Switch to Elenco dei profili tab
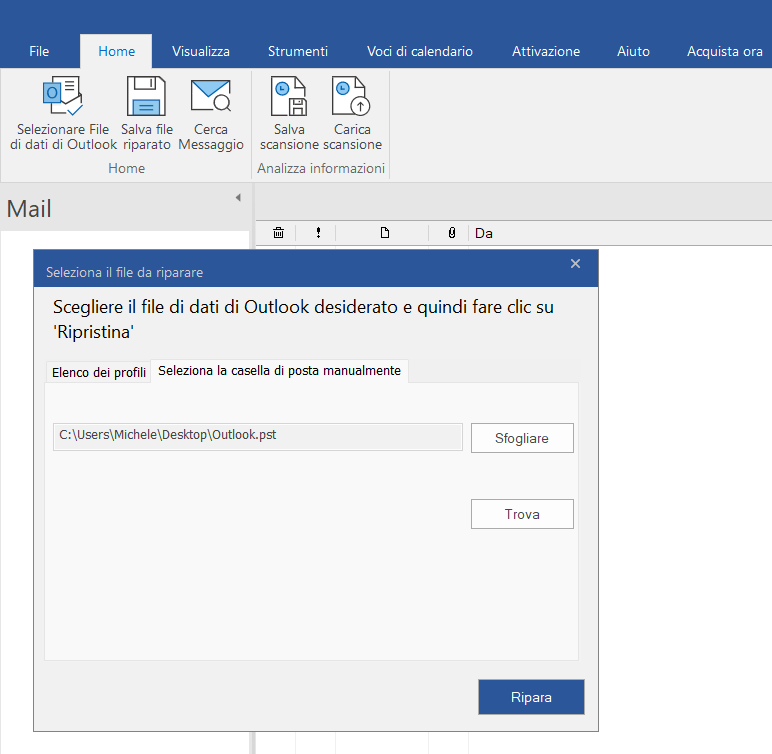Image resolution: width=772 pixels, height=754 pixels. [x=99, y=372]
